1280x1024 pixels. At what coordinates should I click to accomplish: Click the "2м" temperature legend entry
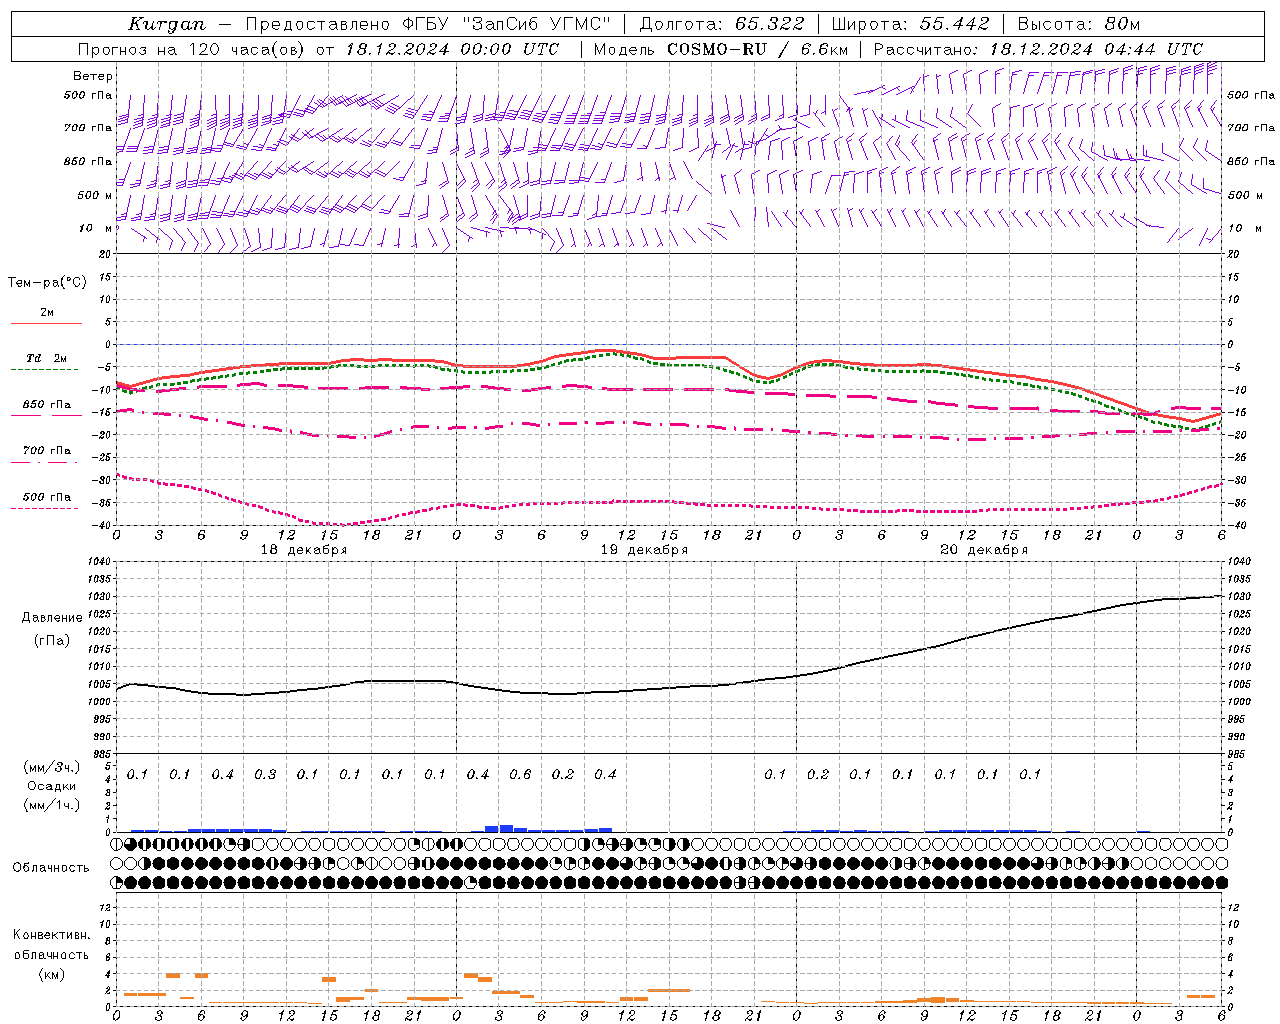coord(47,313)
